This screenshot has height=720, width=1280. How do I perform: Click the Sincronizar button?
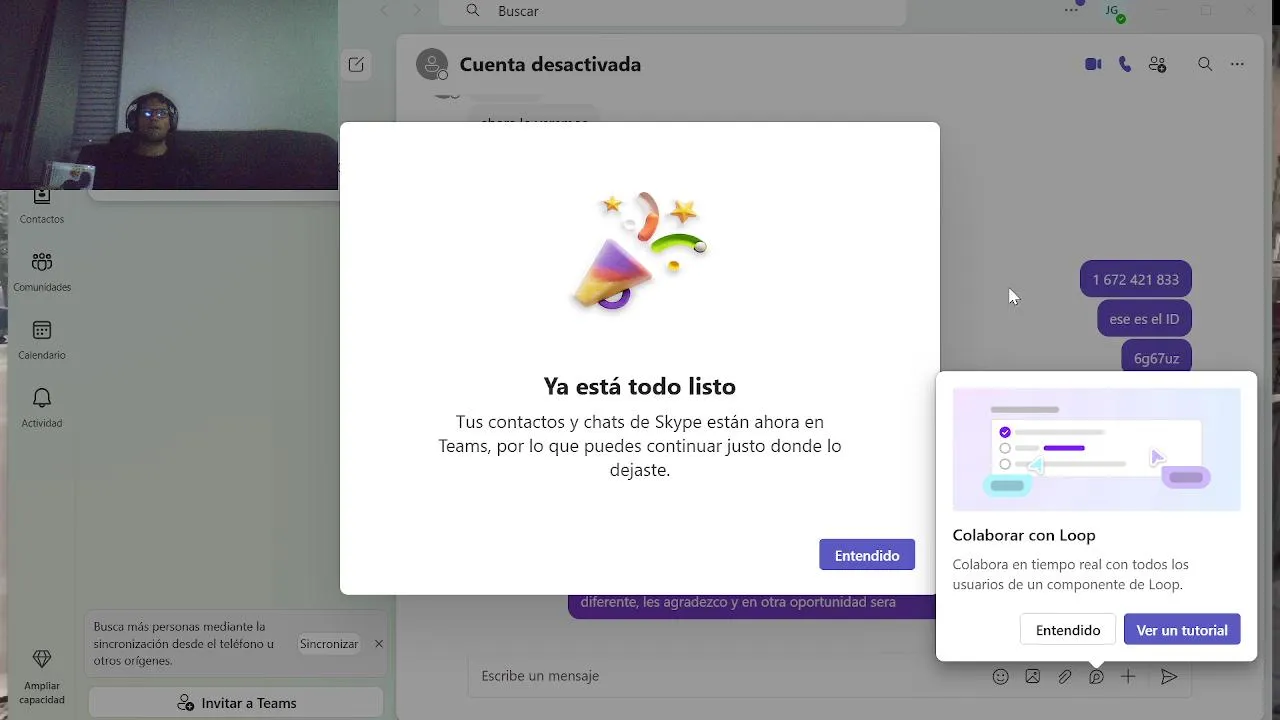(x=329, y=644)
